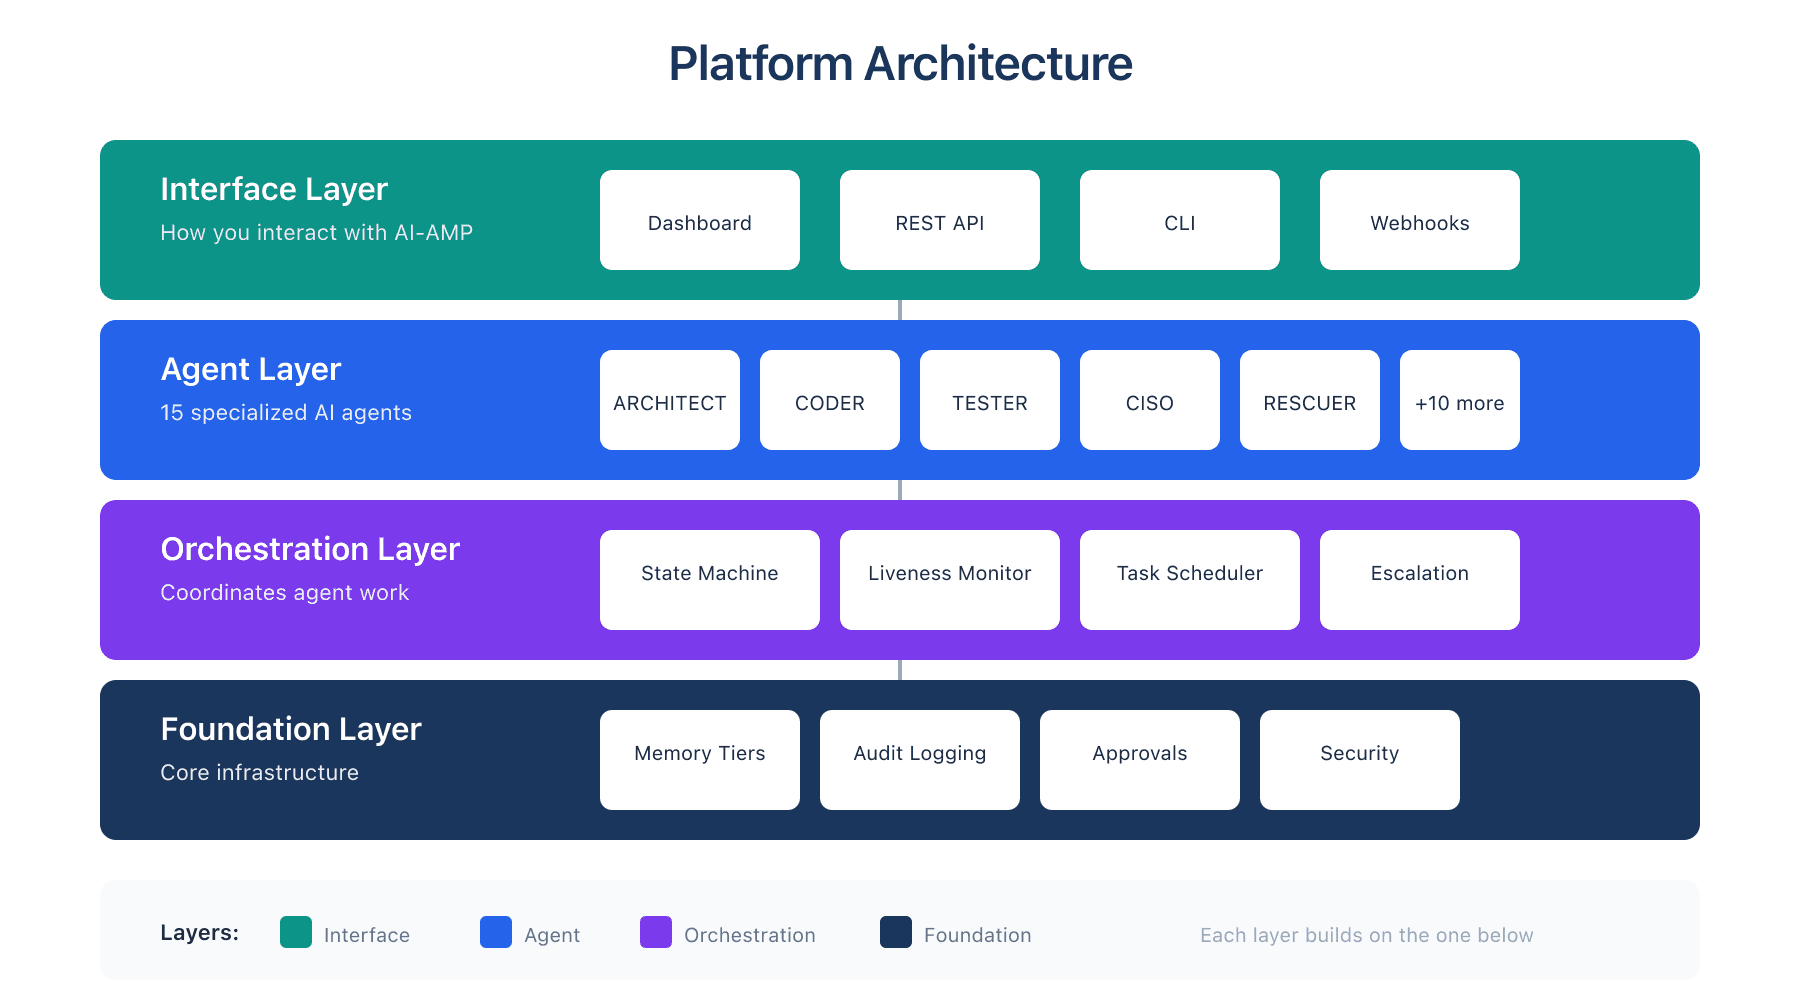Click the Escalation component

coord(1419,579)
